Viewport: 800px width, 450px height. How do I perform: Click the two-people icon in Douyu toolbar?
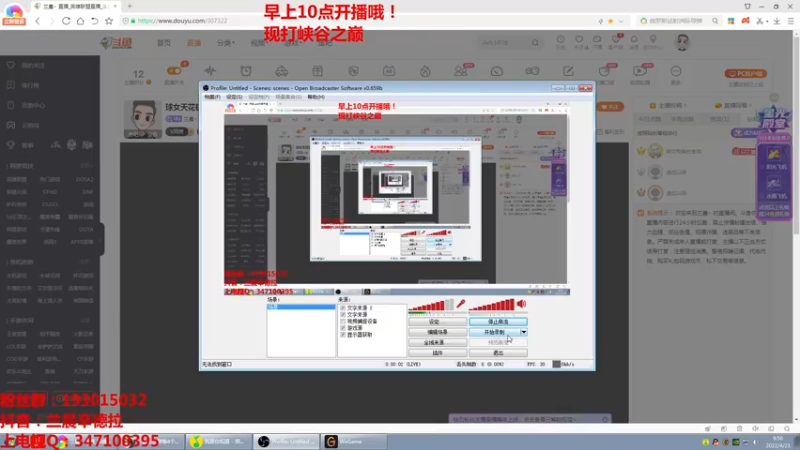461,71
